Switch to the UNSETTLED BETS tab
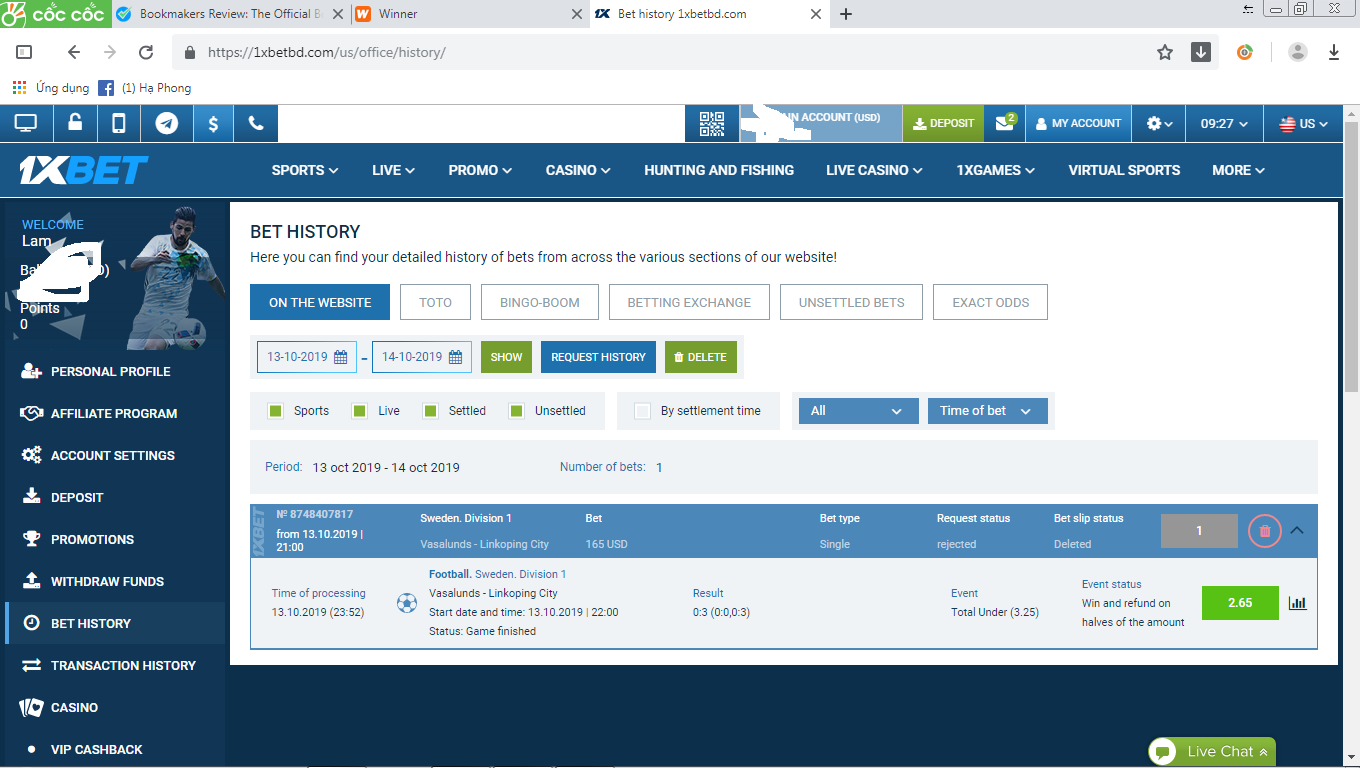 (851, 302)
